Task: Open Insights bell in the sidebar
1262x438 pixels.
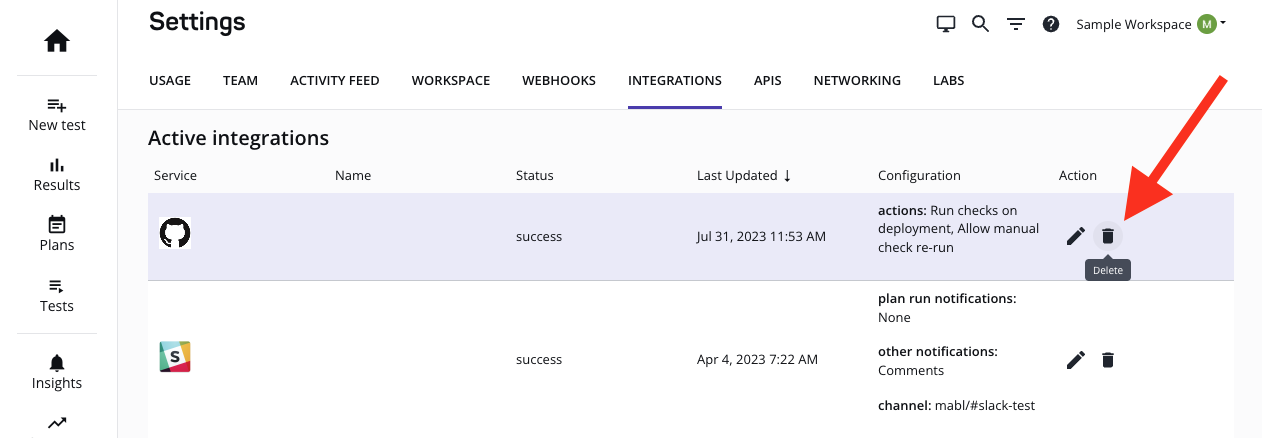Action: pos(57,373)
